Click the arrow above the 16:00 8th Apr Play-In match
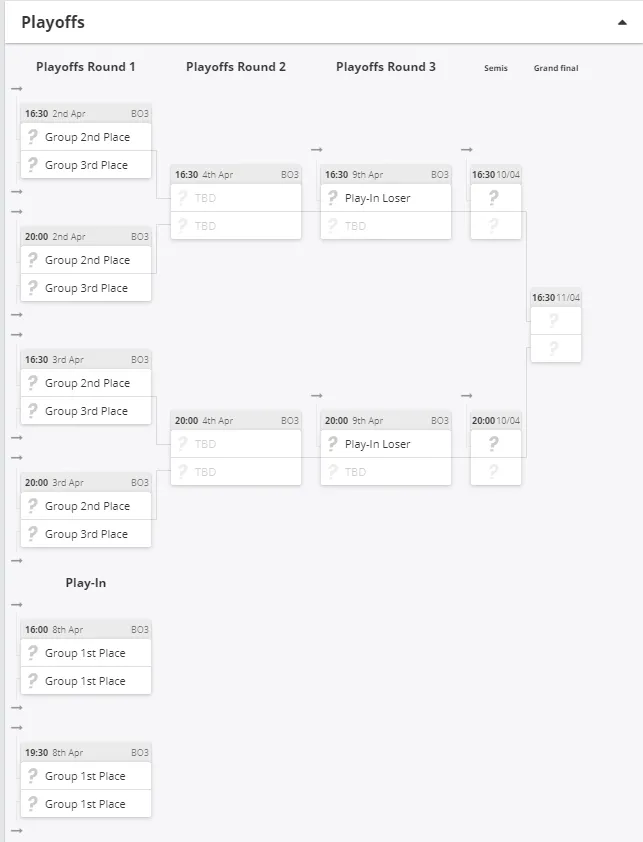643x842 pixels. [17, 605]
